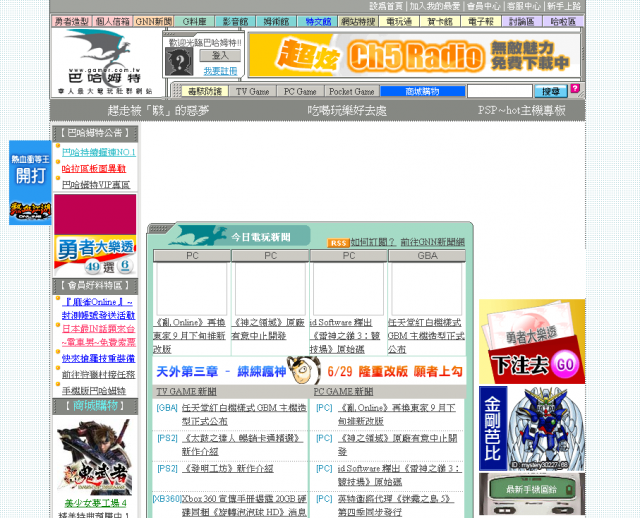Click the 開打 blue side banner
This screenshot has height=518, width=640.
pyautogui.click(x=30, y=182)
